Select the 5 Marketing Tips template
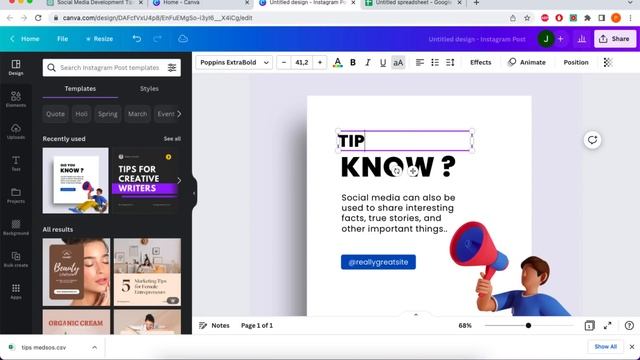This screenshot has width=640, height=360. tap(147, 272)
